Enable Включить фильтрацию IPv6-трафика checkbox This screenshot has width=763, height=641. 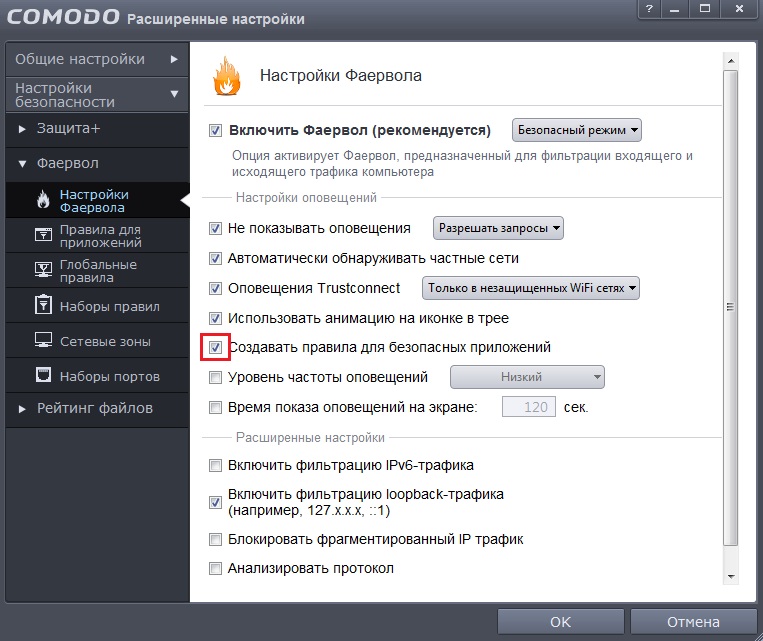[x=215, y=465]
